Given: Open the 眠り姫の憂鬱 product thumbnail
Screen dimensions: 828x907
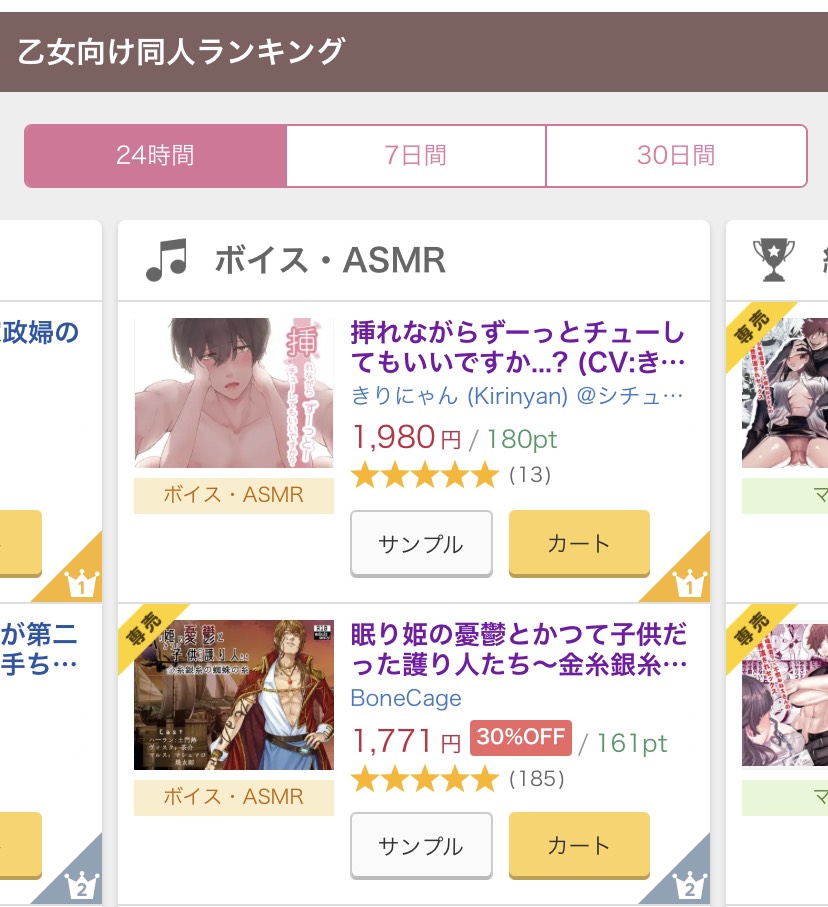Looking at the screenshot, I should coord(234,695).
